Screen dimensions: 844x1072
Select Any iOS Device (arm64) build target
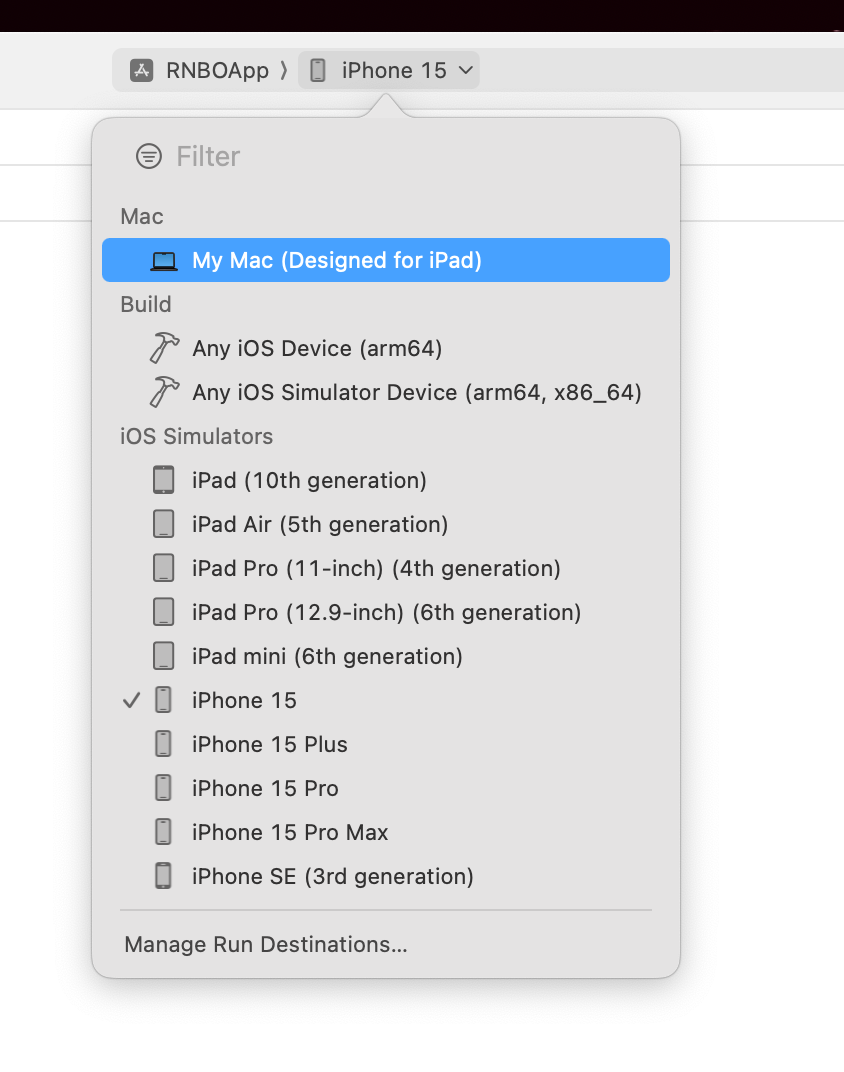(385, 348)
